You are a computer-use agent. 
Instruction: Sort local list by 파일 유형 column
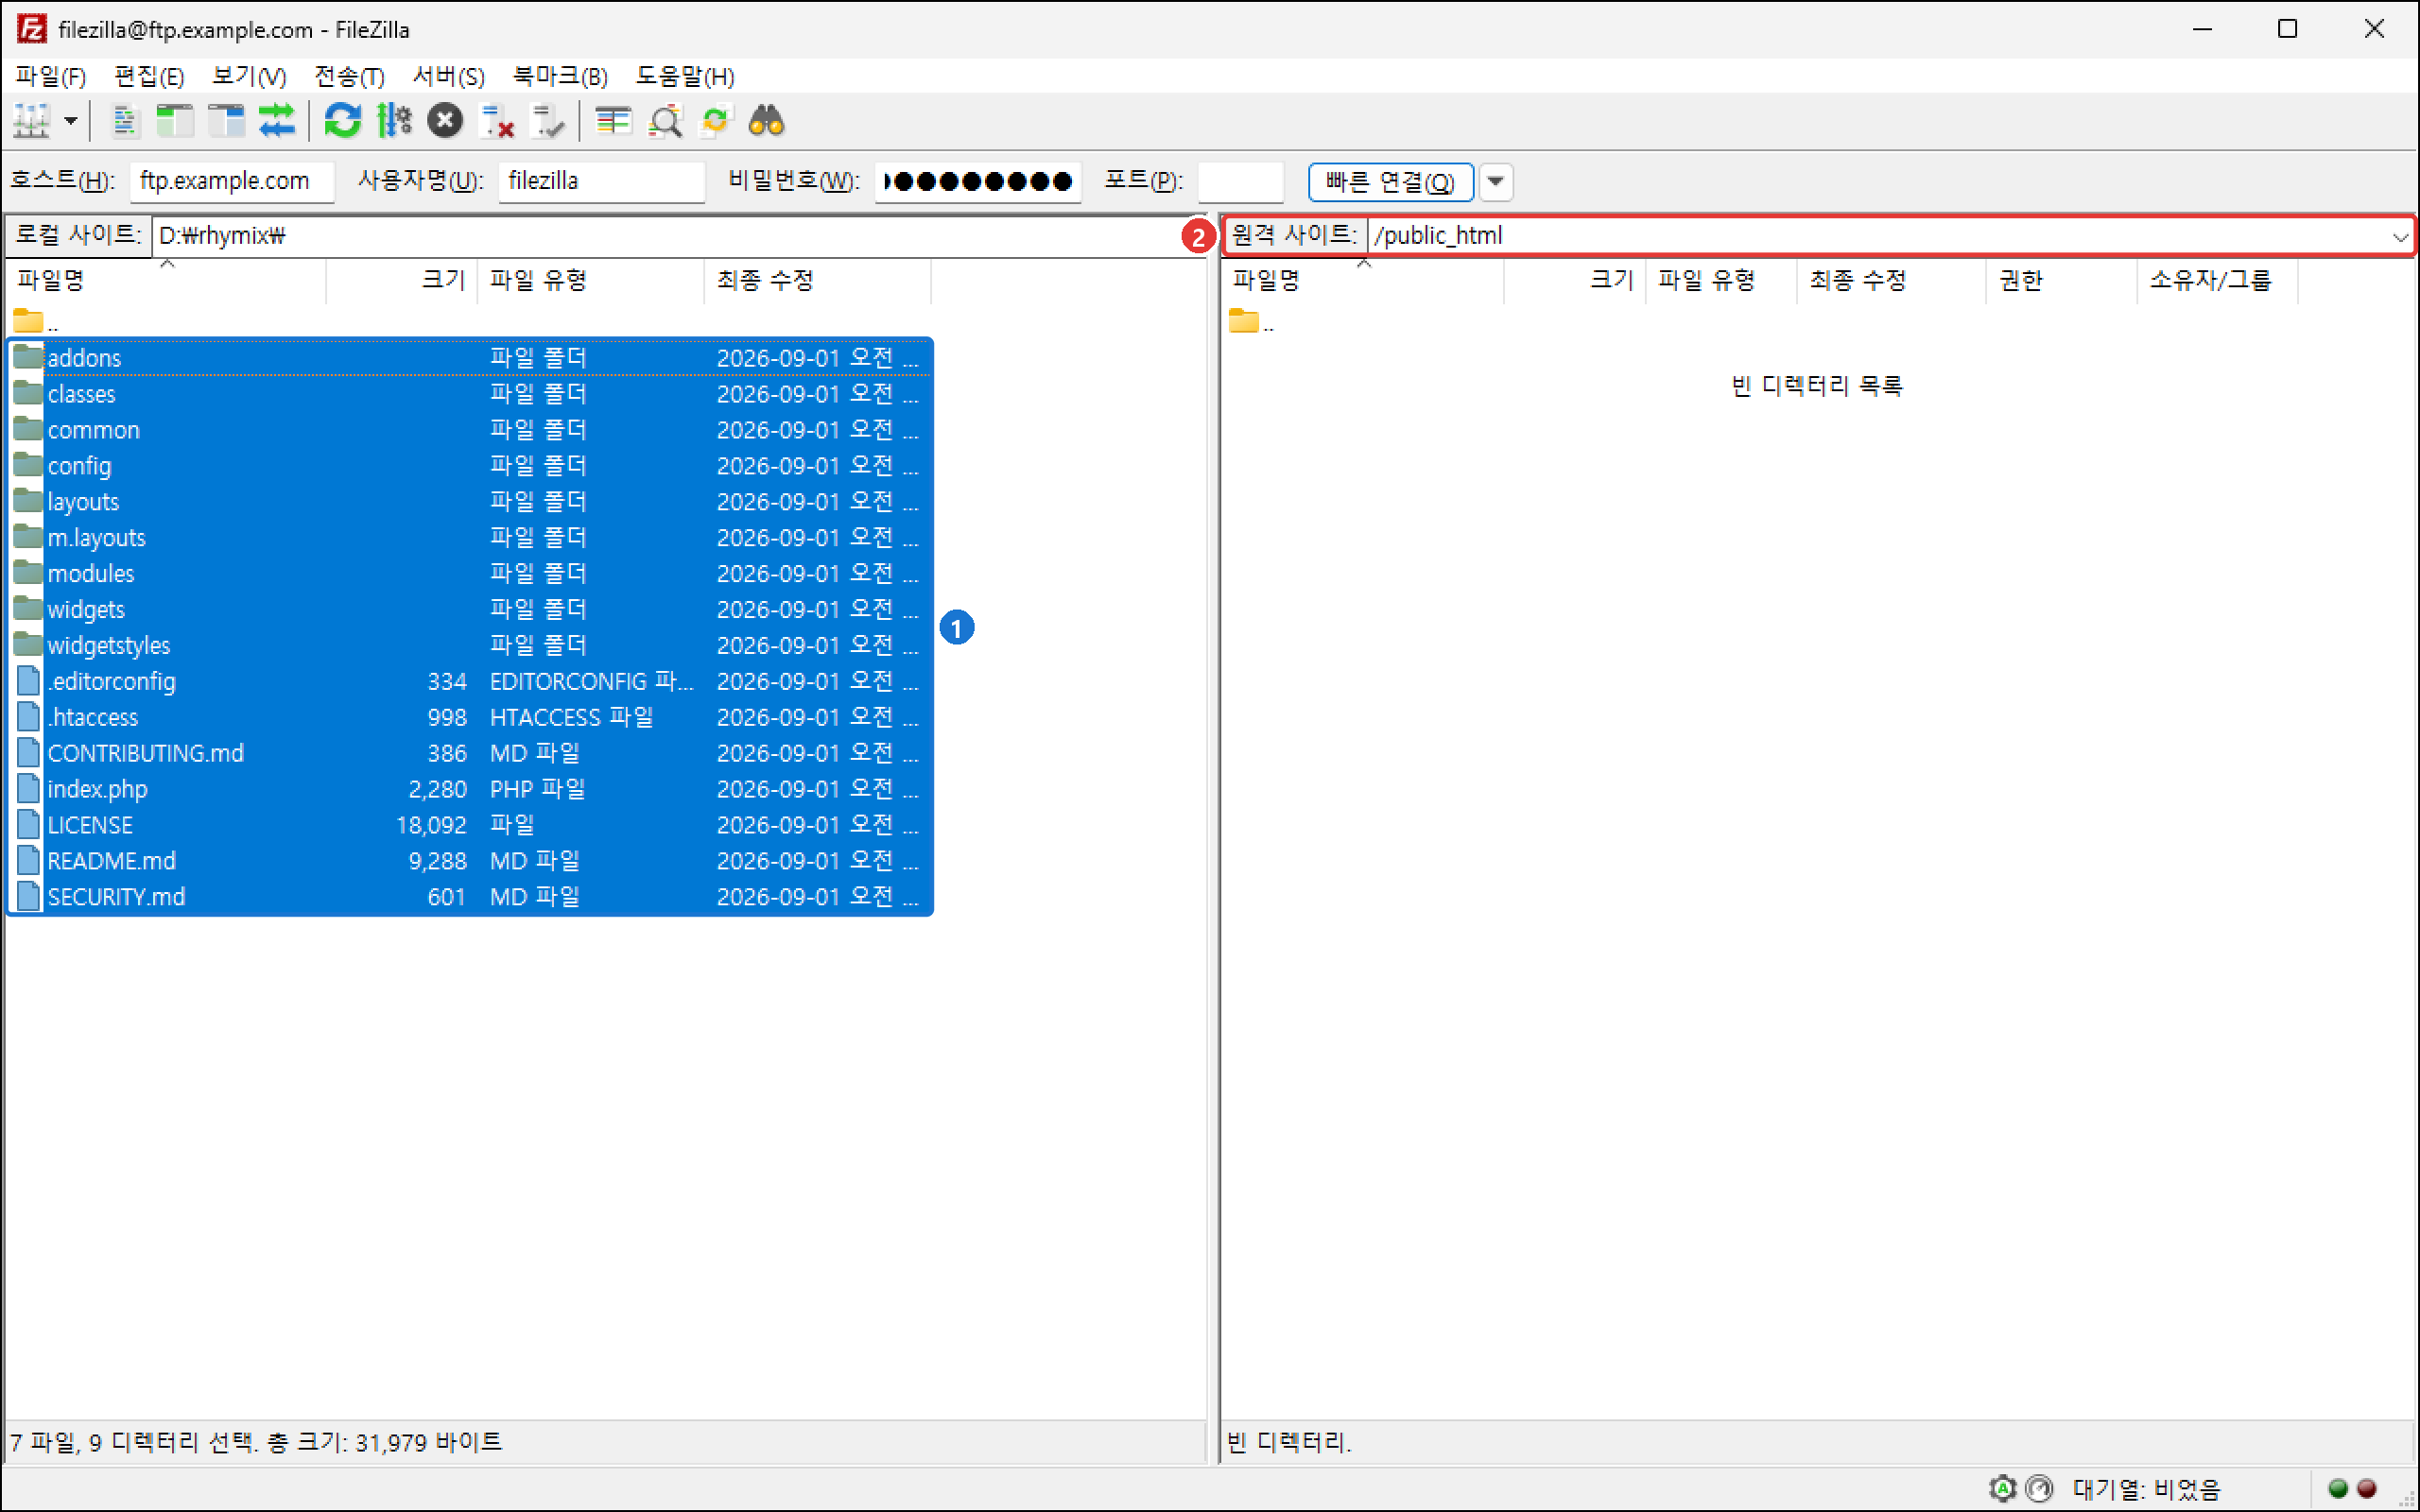click(x=591, y=280)
